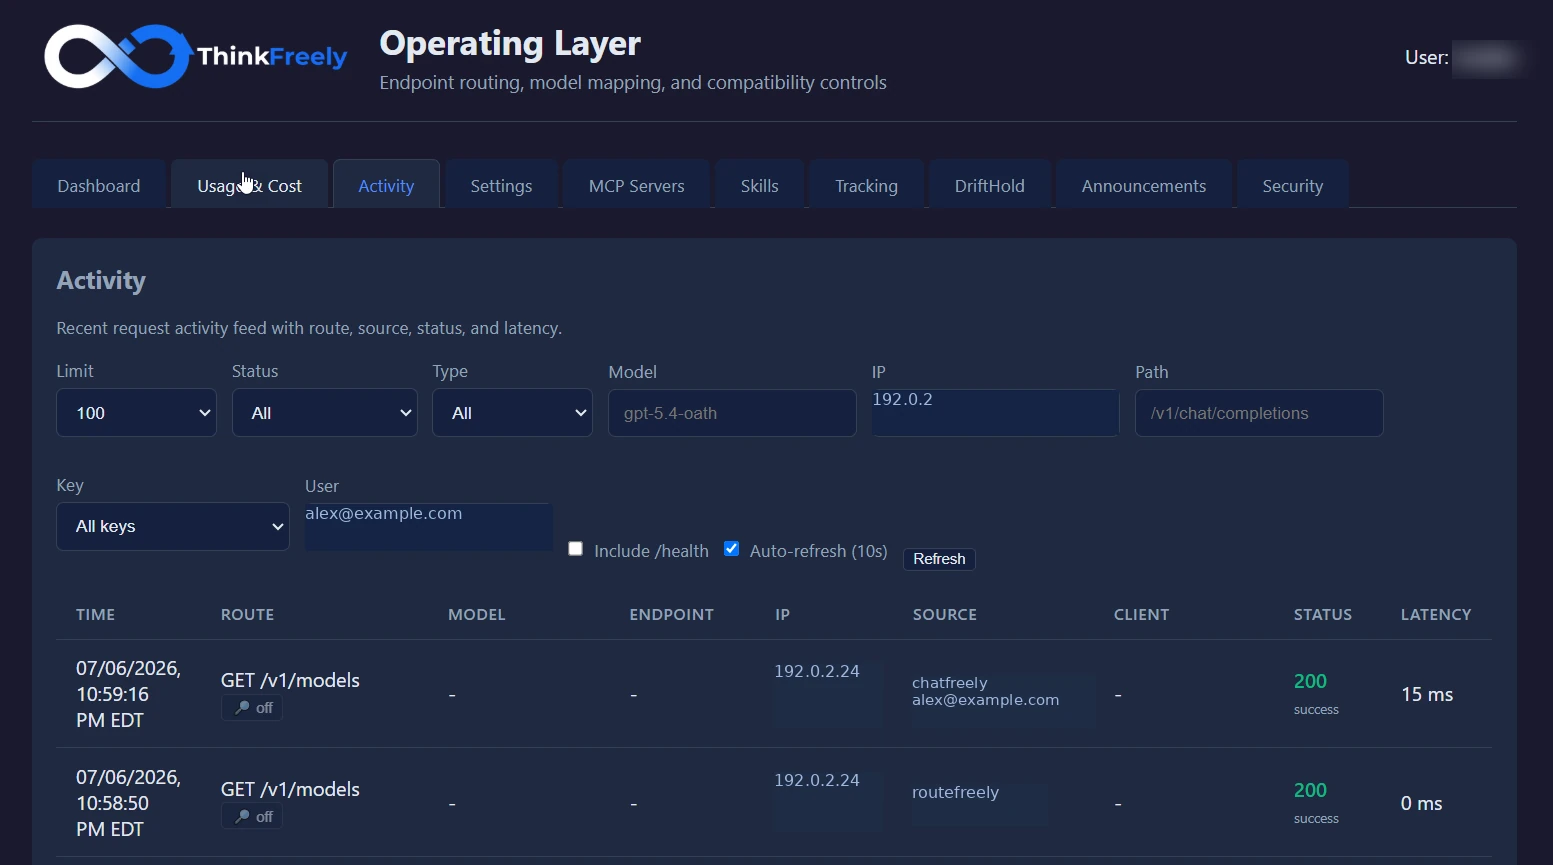Open the MCP Servers tab

pos(637,186)
